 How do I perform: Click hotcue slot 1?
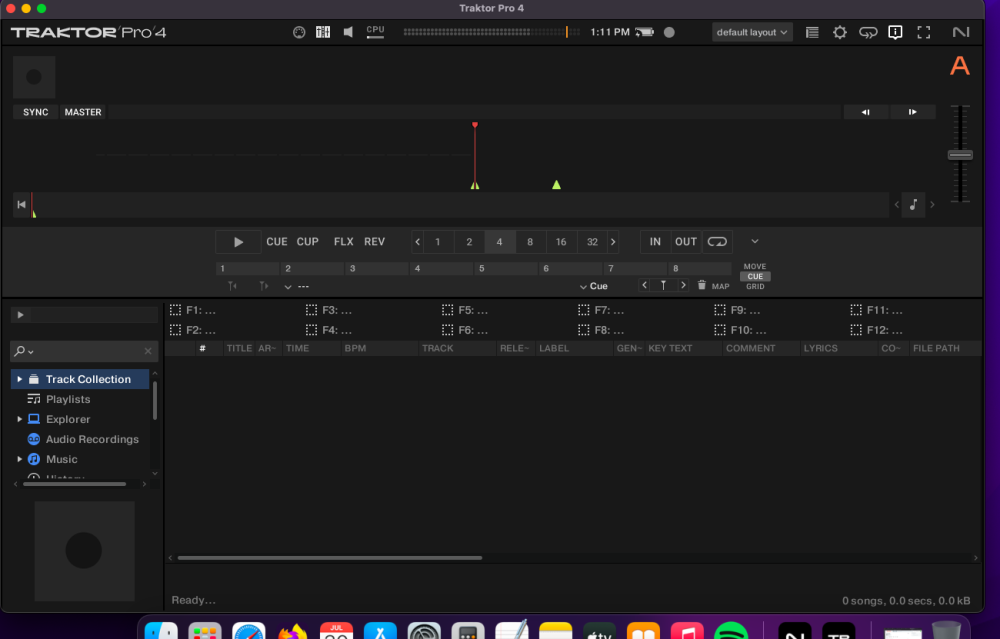pyautogui.click(x=247, y=268)
